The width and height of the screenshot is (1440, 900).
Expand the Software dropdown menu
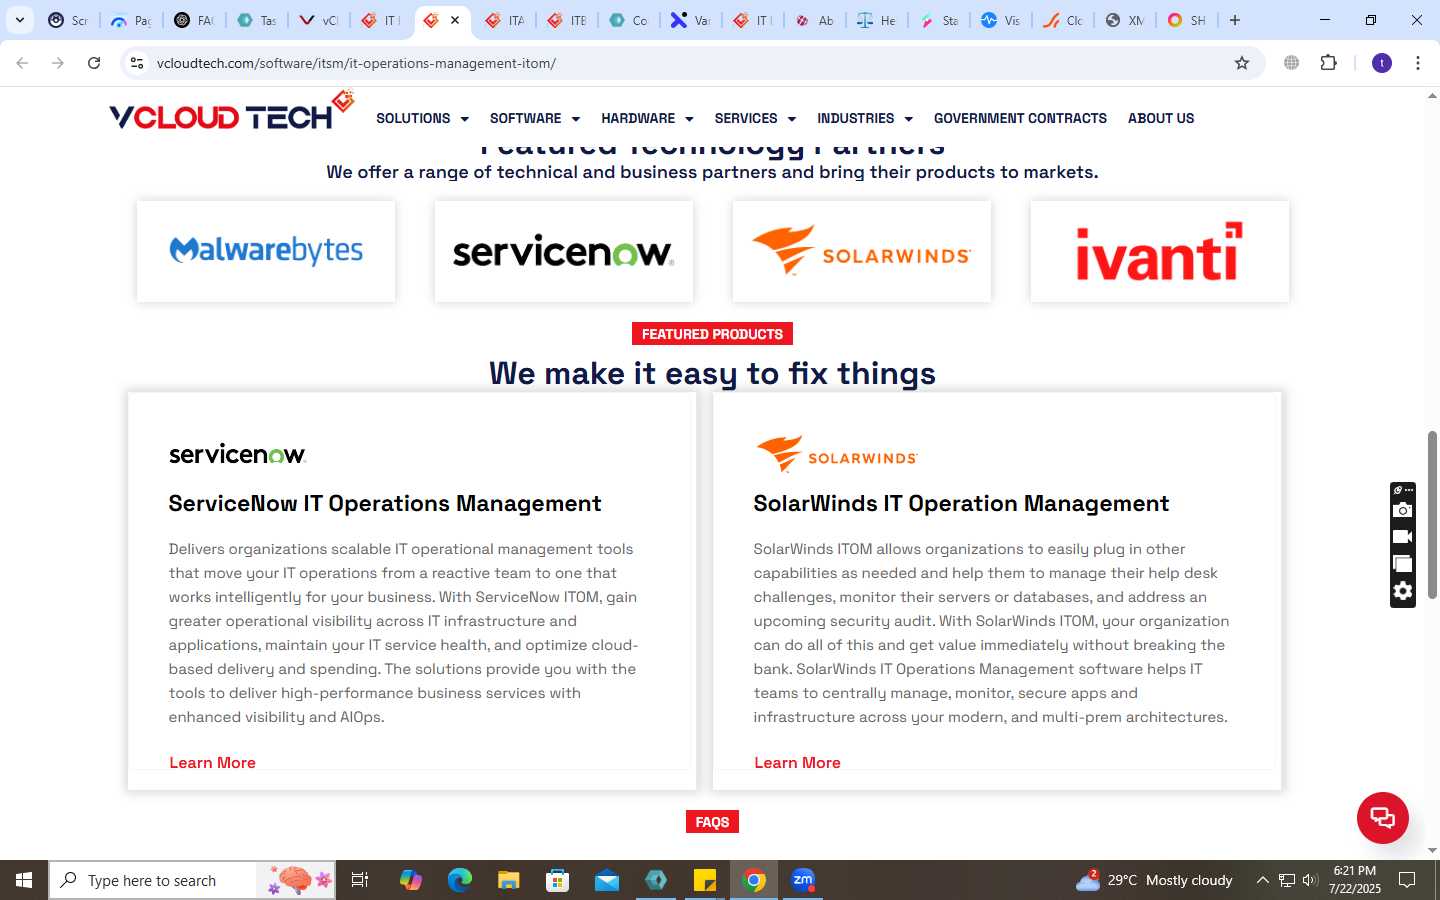tap(535, 118)
